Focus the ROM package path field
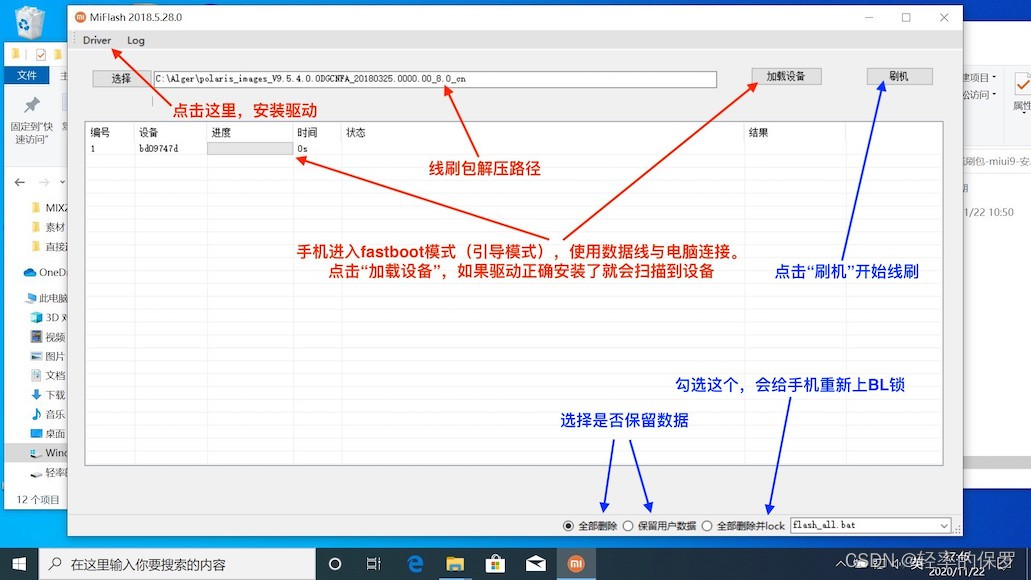1031x580 pixels. click(435, 79)
